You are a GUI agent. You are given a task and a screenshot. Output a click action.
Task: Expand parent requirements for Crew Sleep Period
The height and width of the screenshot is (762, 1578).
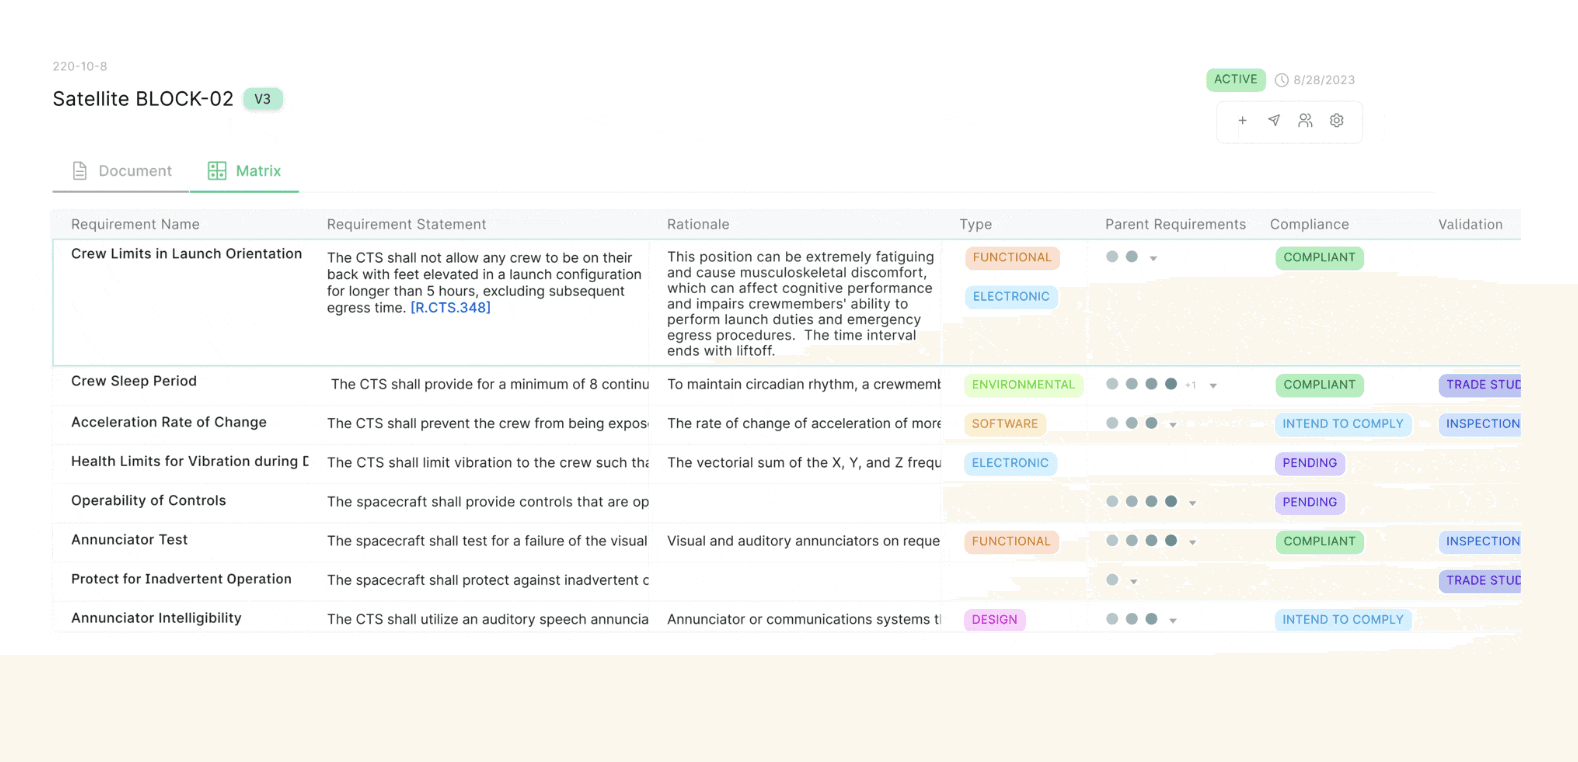coord(1213,385)
